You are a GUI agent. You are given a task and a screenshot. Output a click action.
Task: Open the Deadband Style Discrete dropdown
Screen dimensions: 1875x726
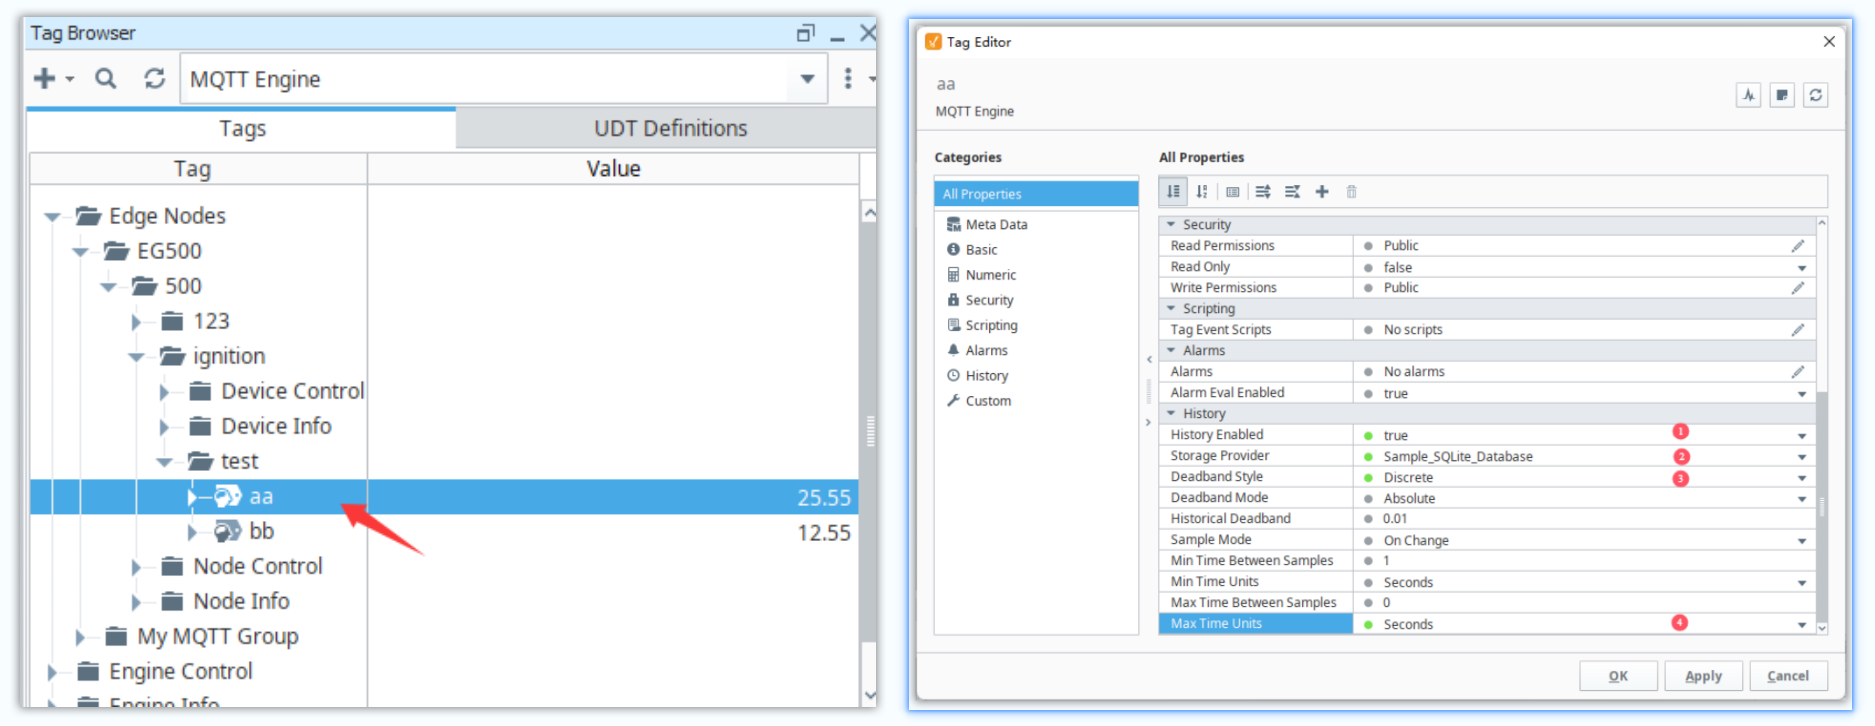(1802, 478)
